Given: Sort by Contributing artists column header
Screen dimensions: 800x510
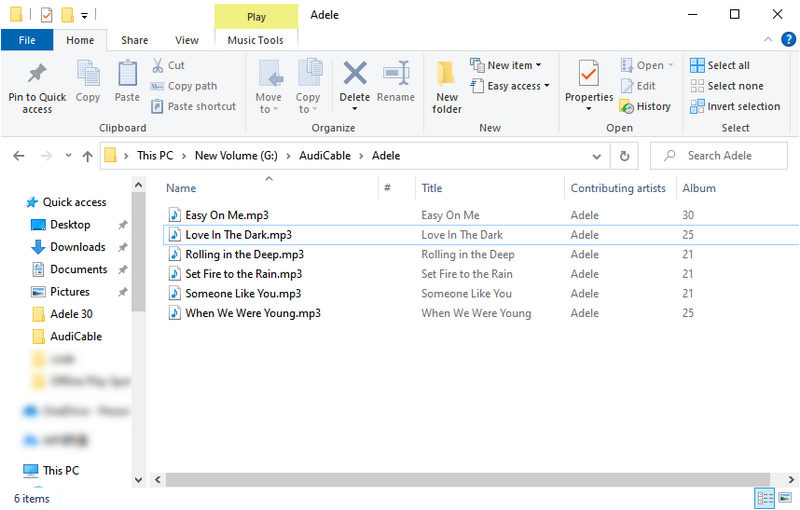Looking at the screenshot, I should (x=620, y=188).
